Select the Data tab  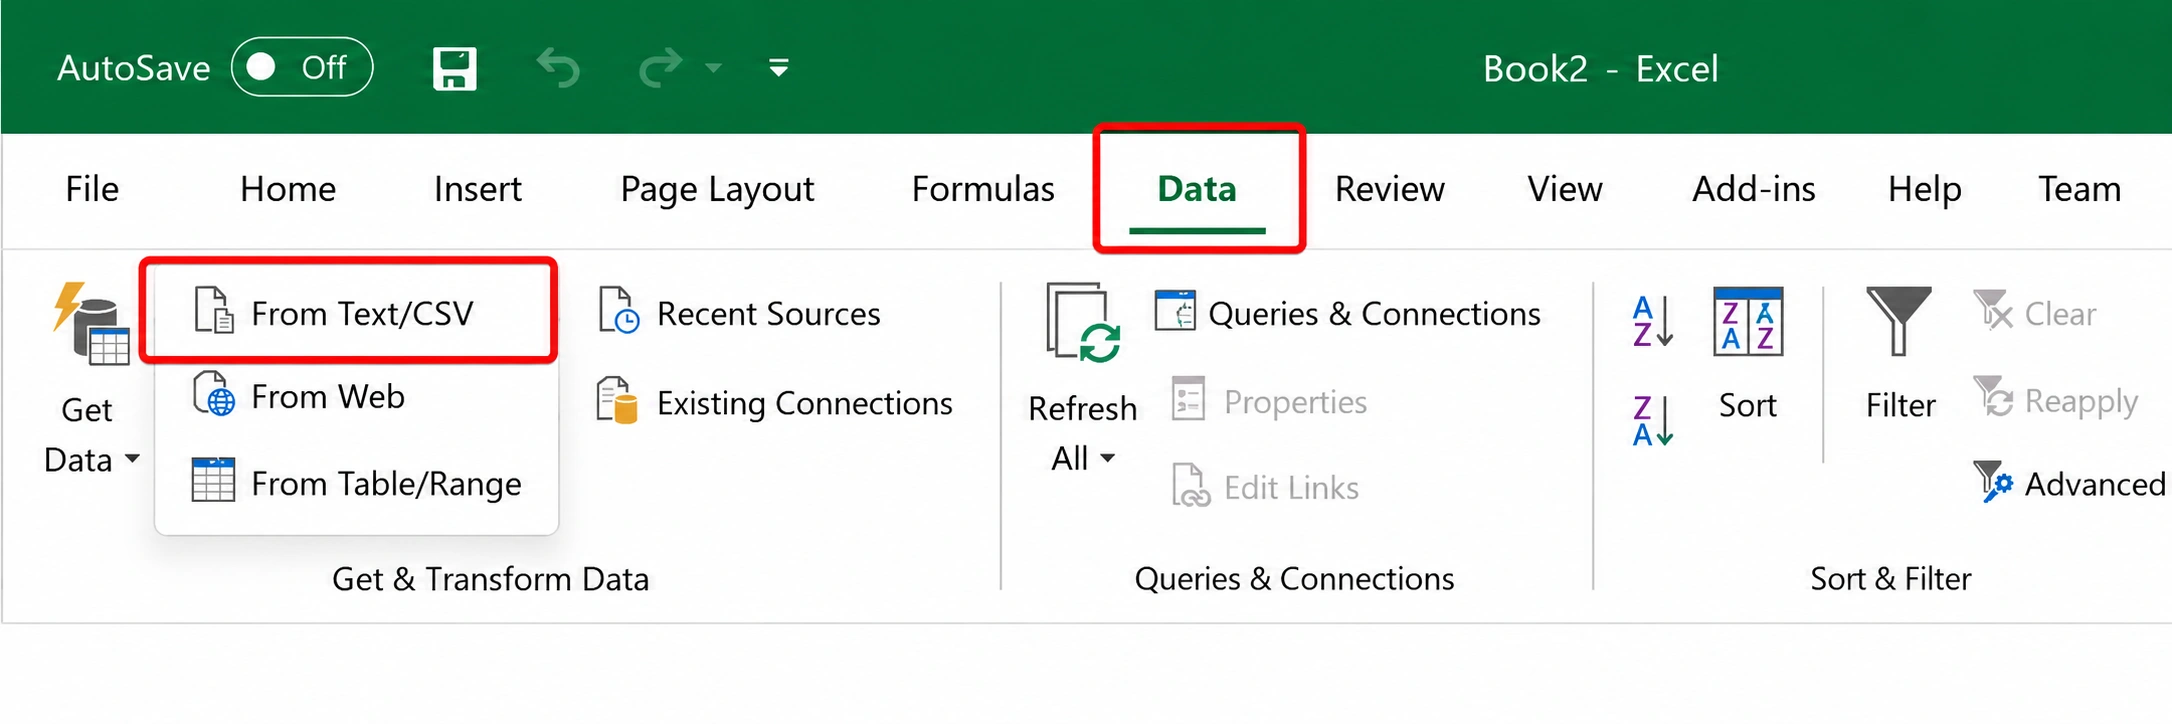pyautogui.click(x=1197, y=189)
